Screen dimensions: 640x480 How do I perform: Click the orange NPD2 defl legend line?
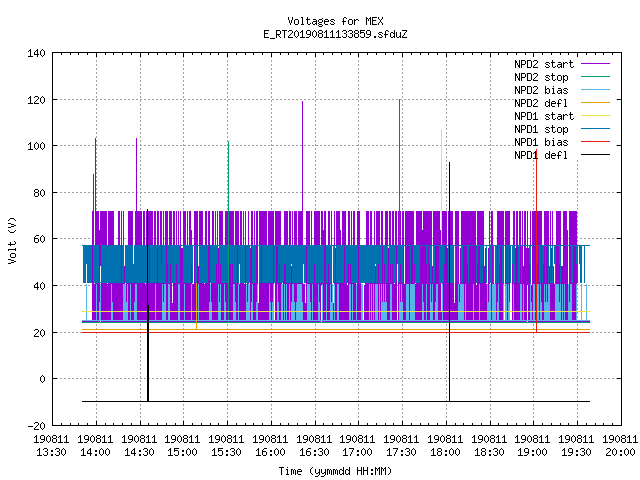(596, 102)
